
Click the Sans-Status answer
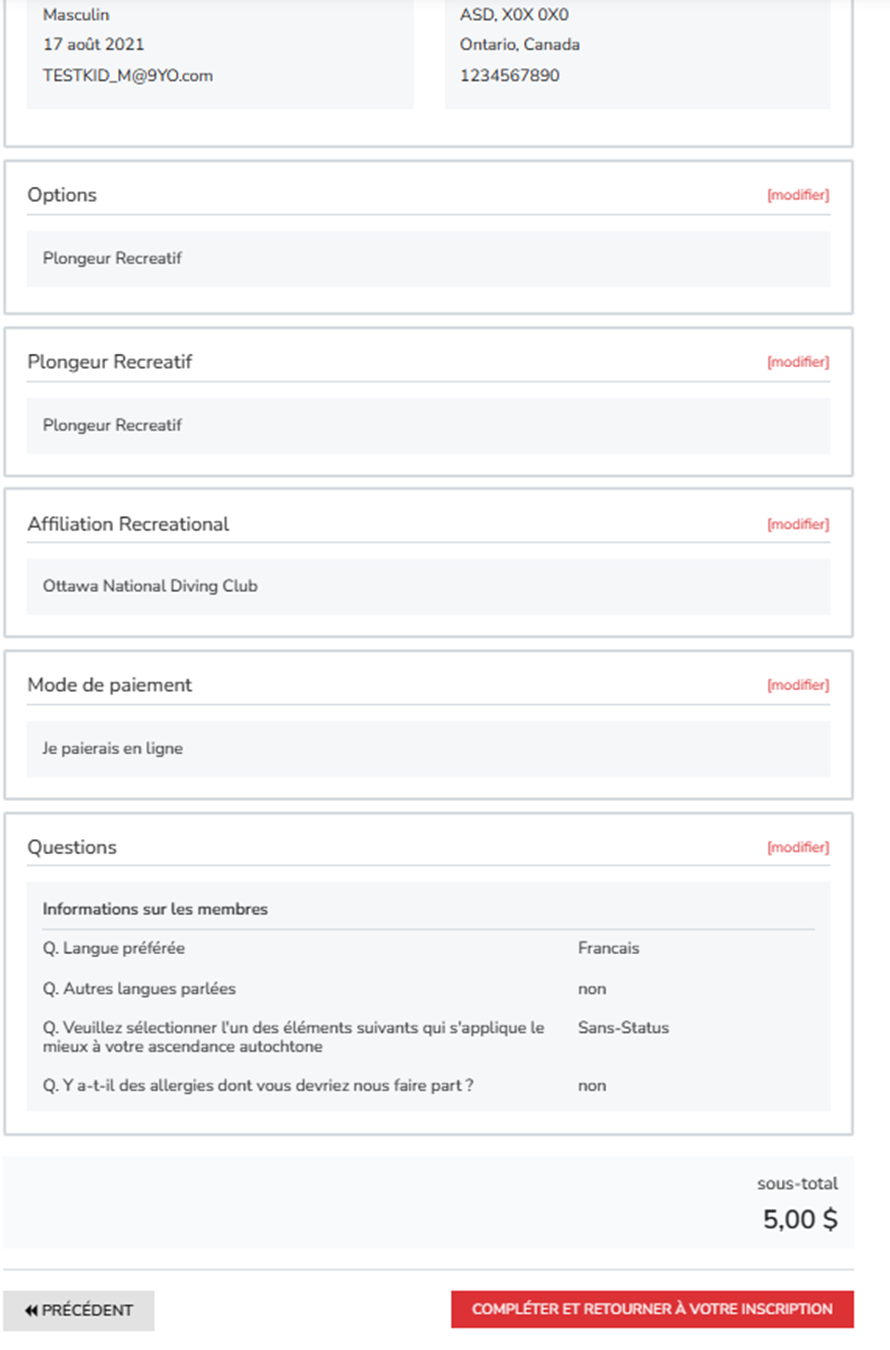click(623, 1028)
